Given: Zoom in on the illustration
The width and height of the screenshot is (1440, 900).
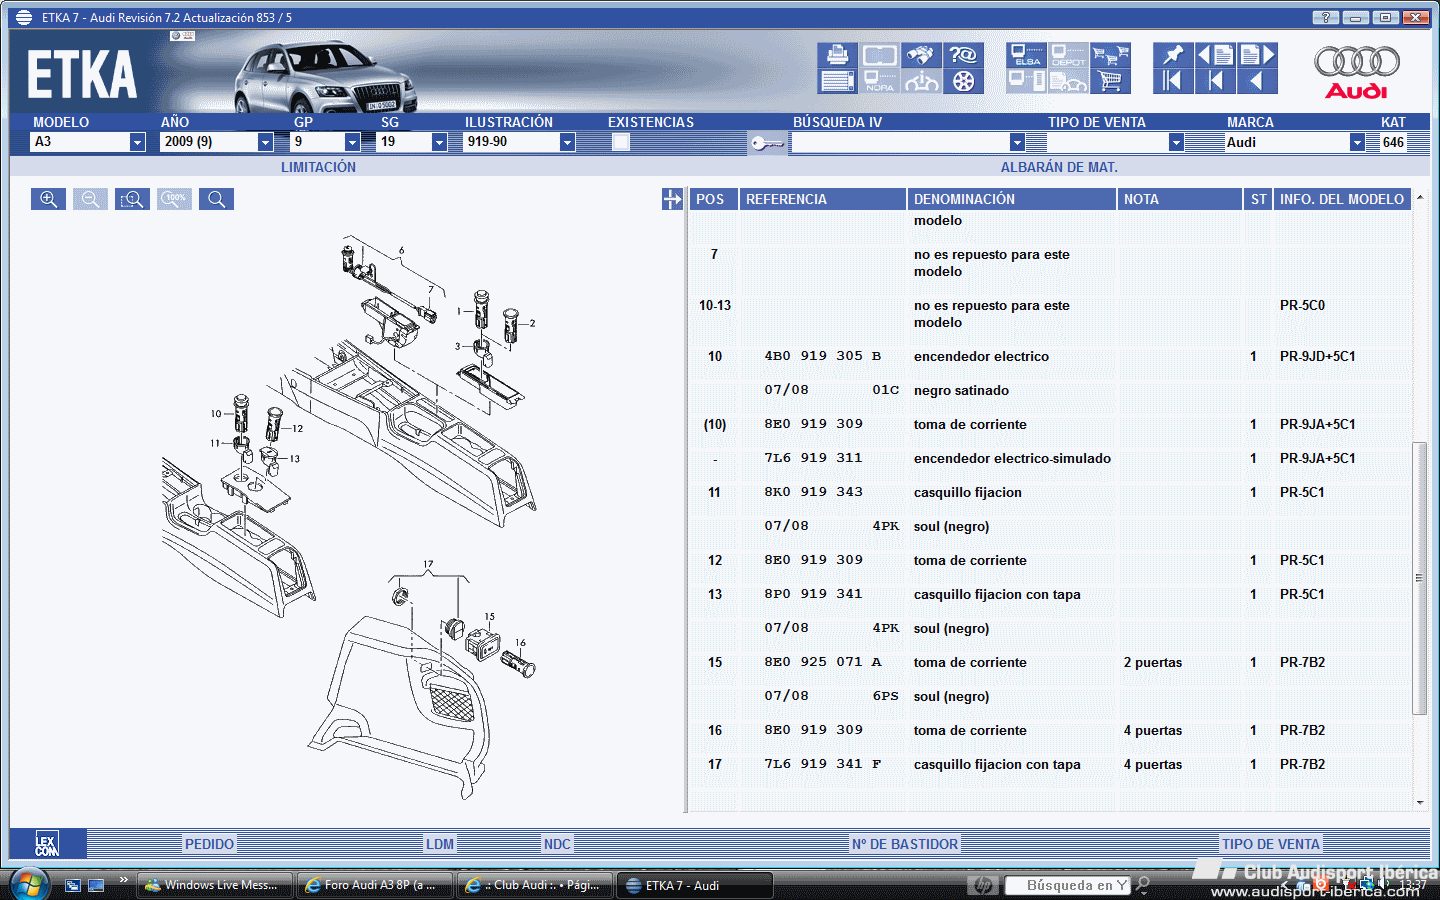Looking at the screenshot, I should tap(48, 199).
